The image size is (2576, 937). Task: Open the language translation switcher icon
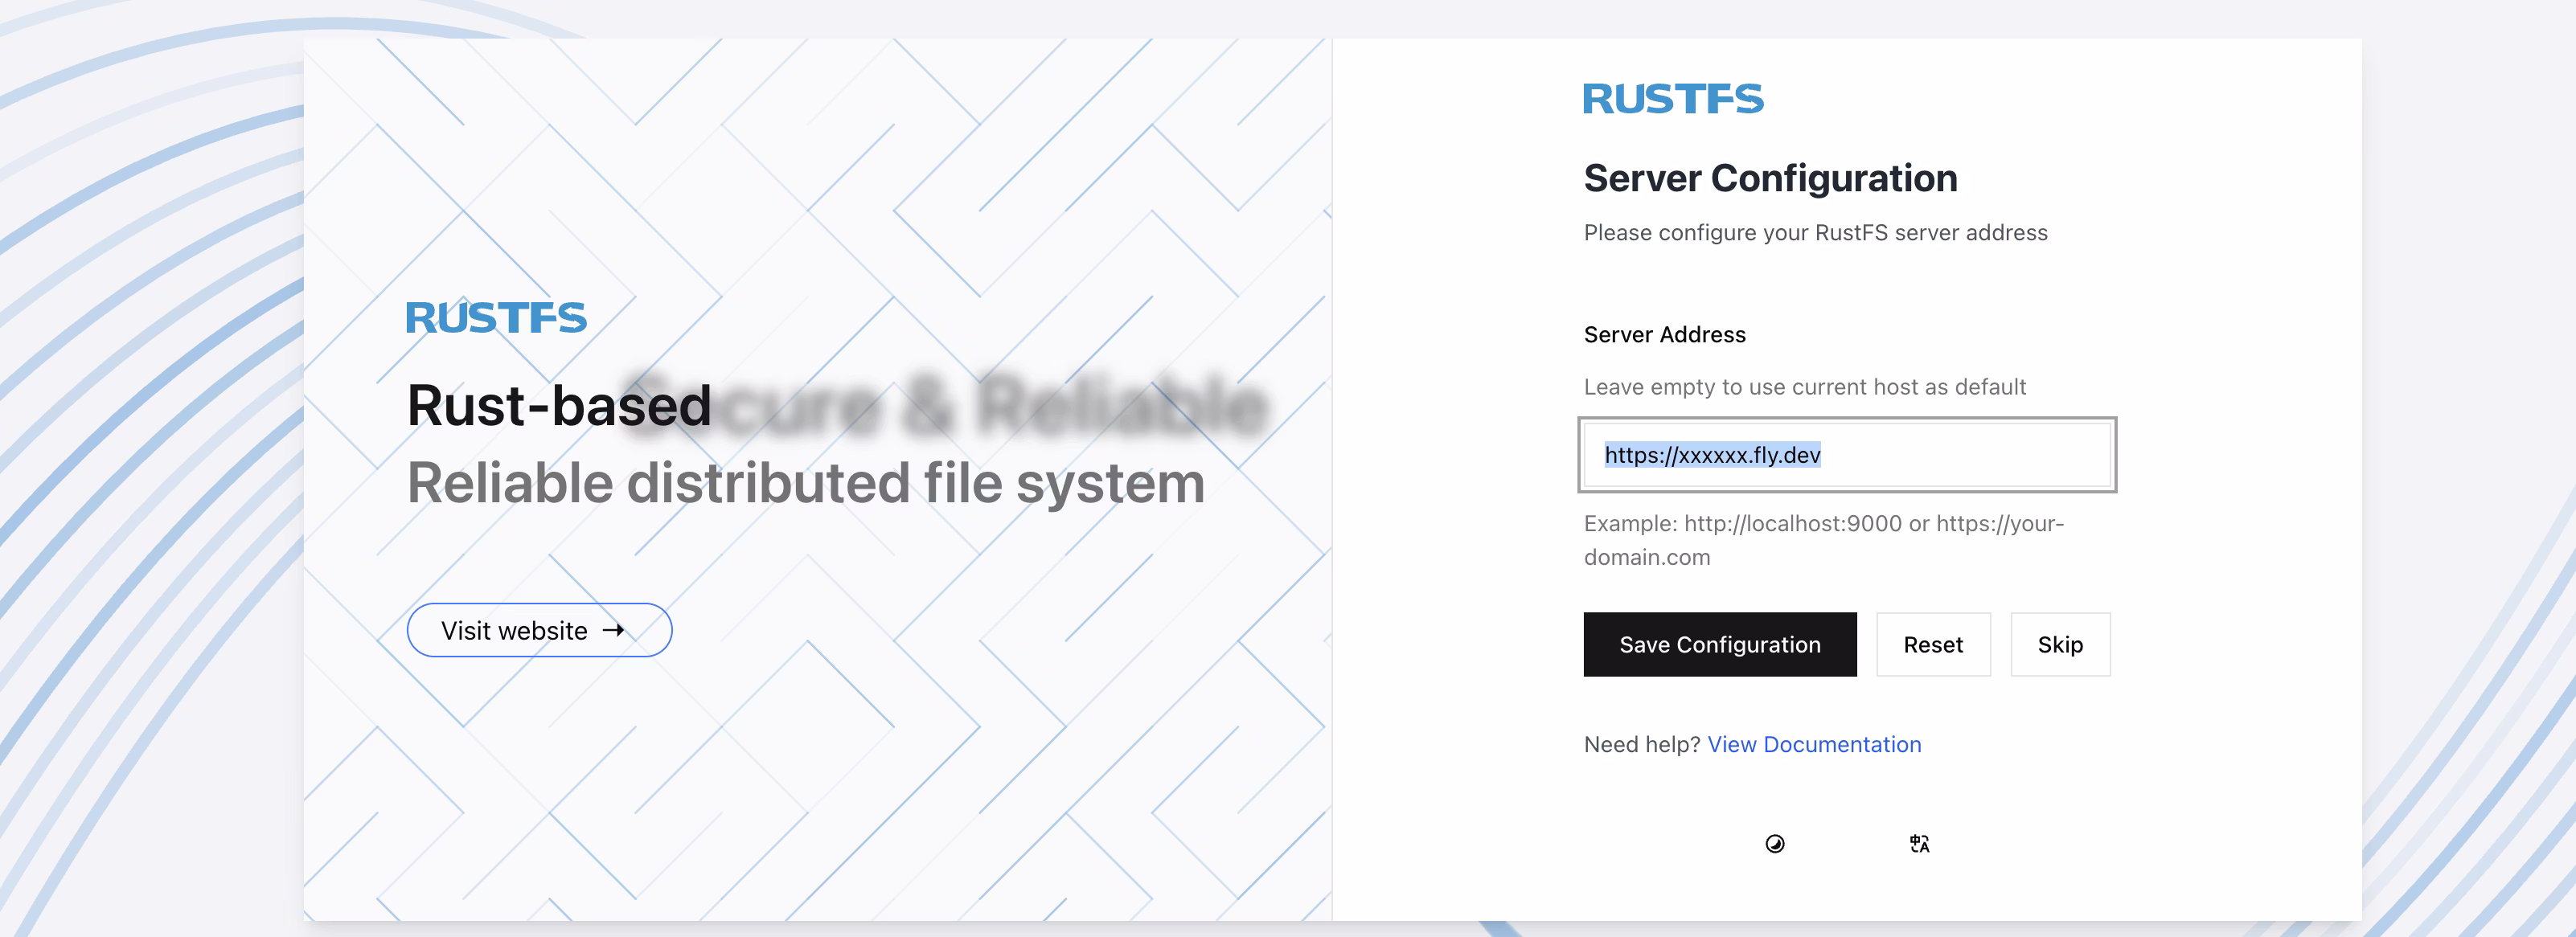click(1919, 844)
